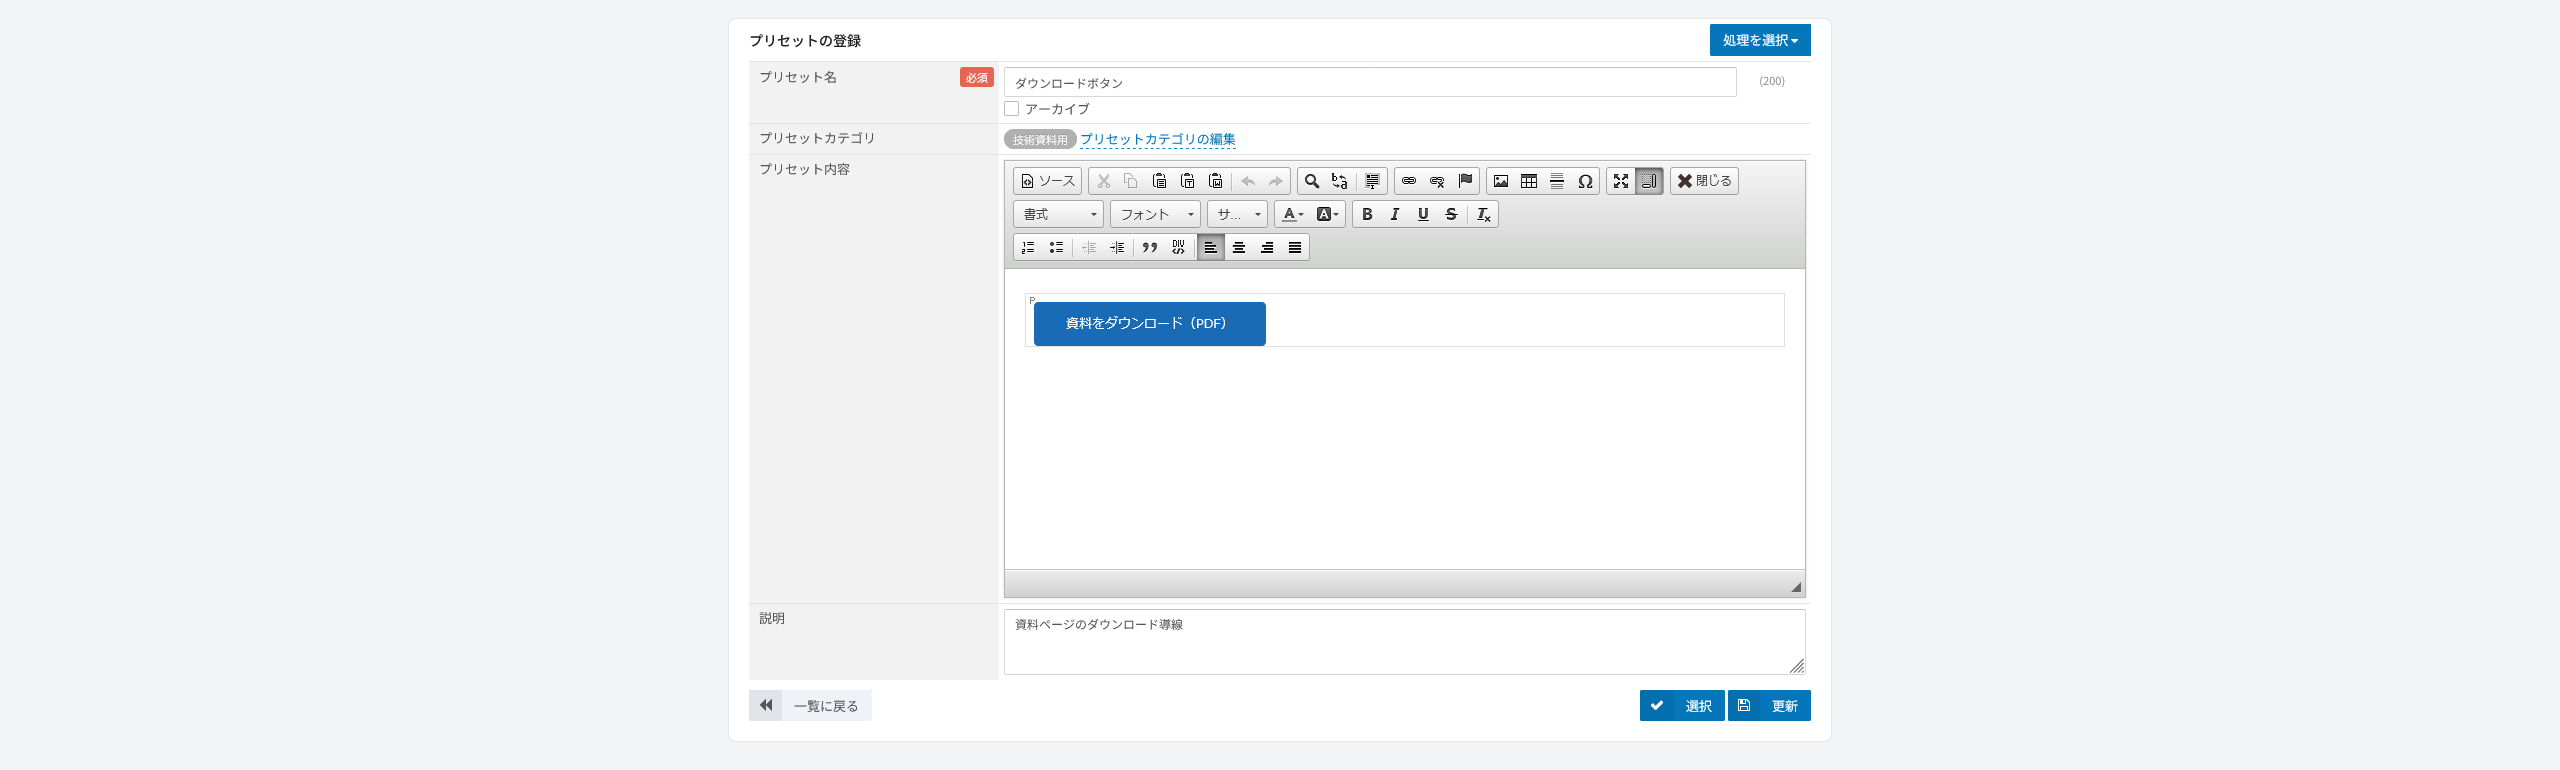Open the フォント font dropdown
This screenshot has width=2560, height=770.
coord(1155,214)
